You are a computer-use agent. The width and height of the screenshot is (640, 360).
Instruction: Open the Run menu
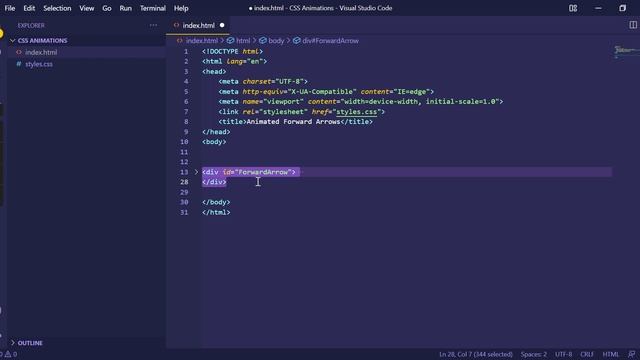[126, 8]
